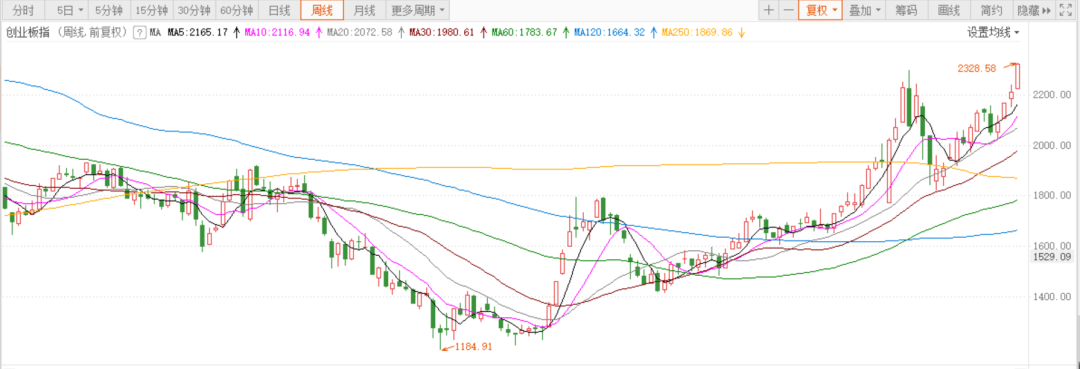The image size is (1080, 369).
Task: Click the minus zoom-out chart icon
Action: (x=788, y=10)
